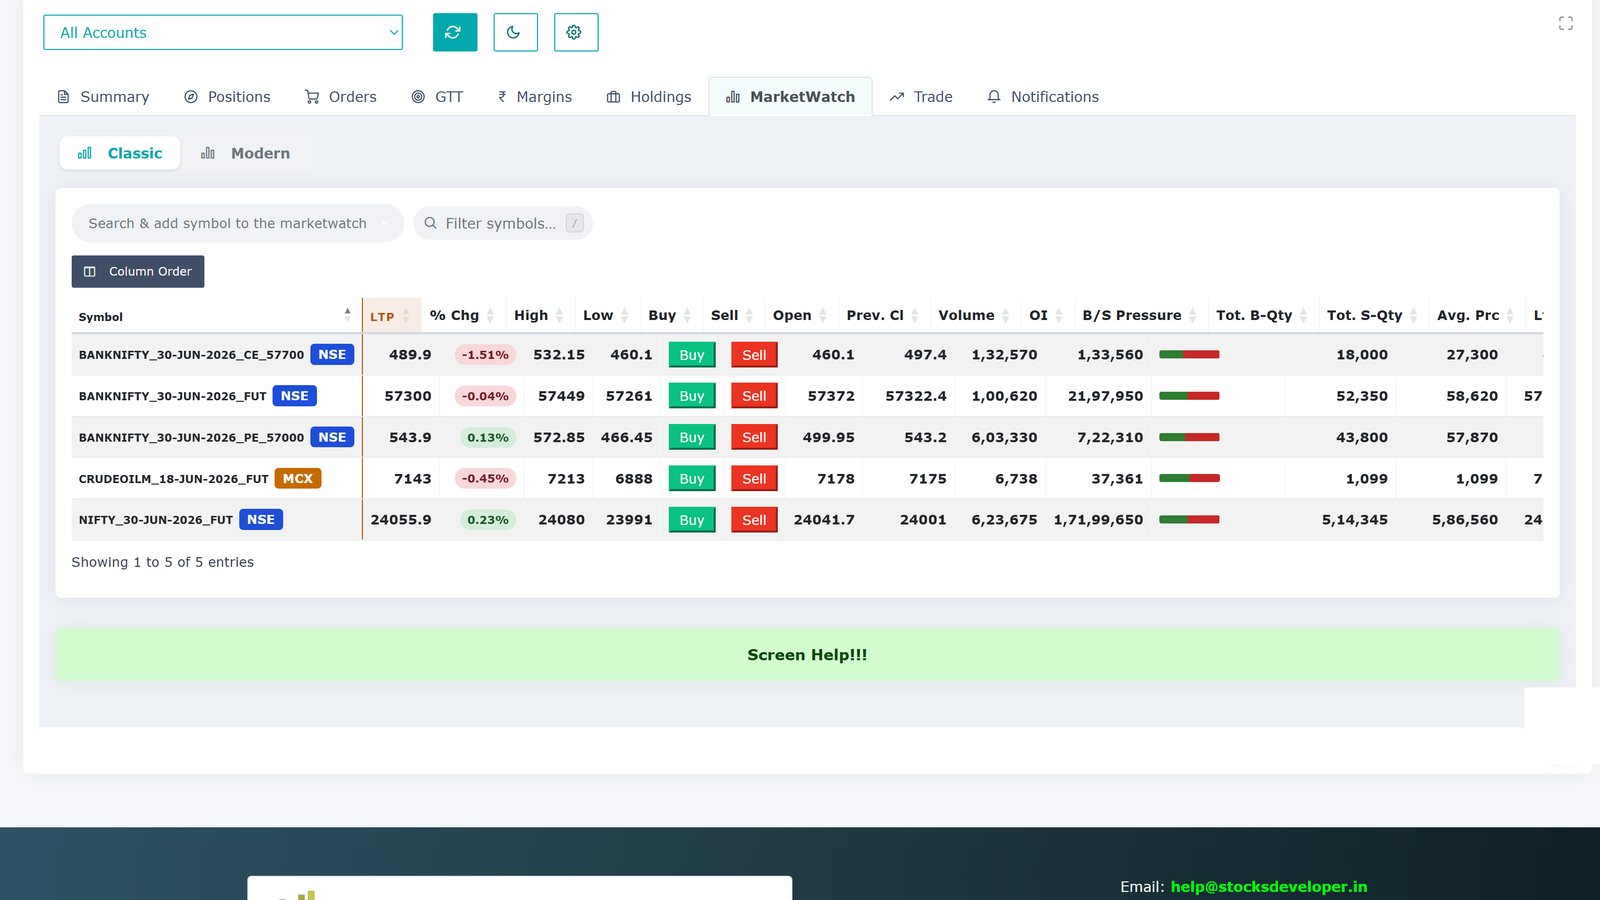
Task: Sort by OI column
Action: [x=1047, y=315]
